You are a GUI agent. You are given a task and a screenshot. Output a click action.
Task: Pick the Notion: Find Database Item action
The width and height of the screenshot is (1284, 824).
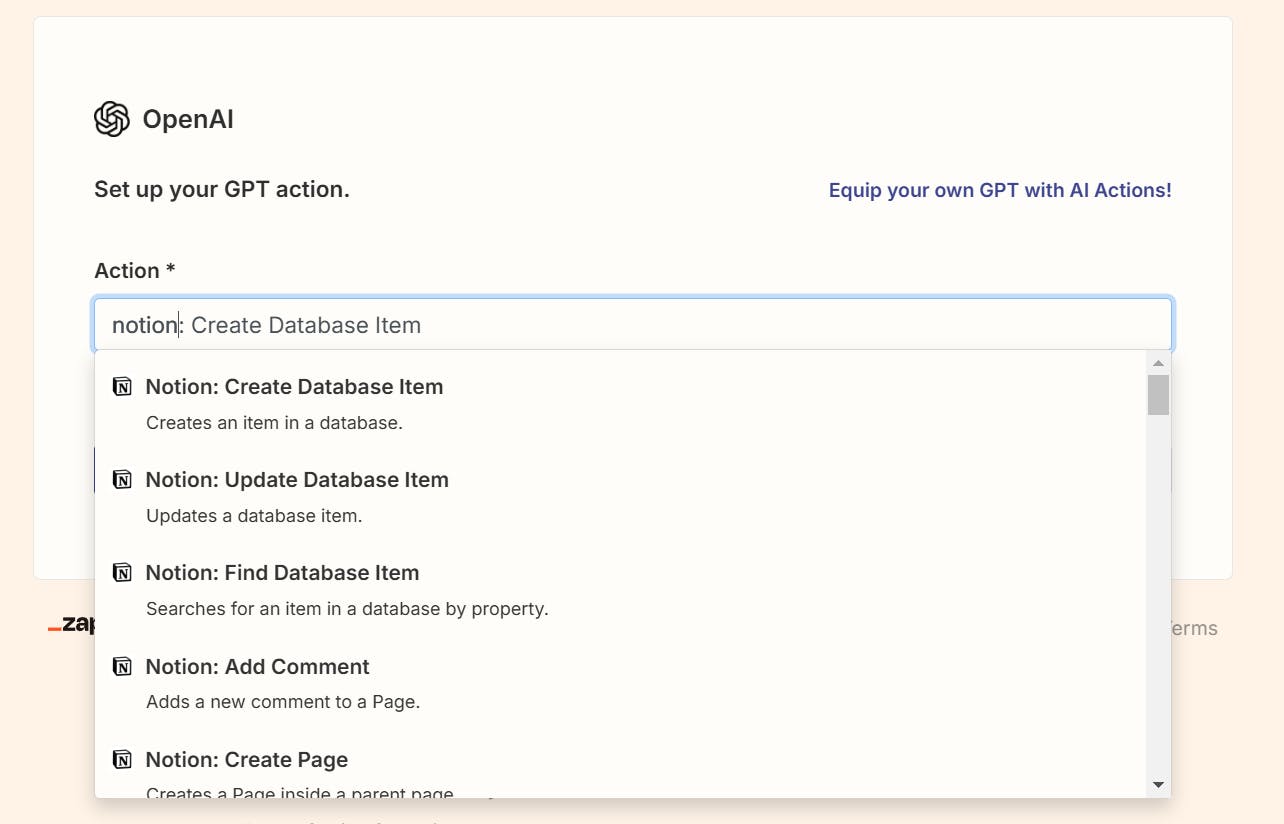pos(282,573)
